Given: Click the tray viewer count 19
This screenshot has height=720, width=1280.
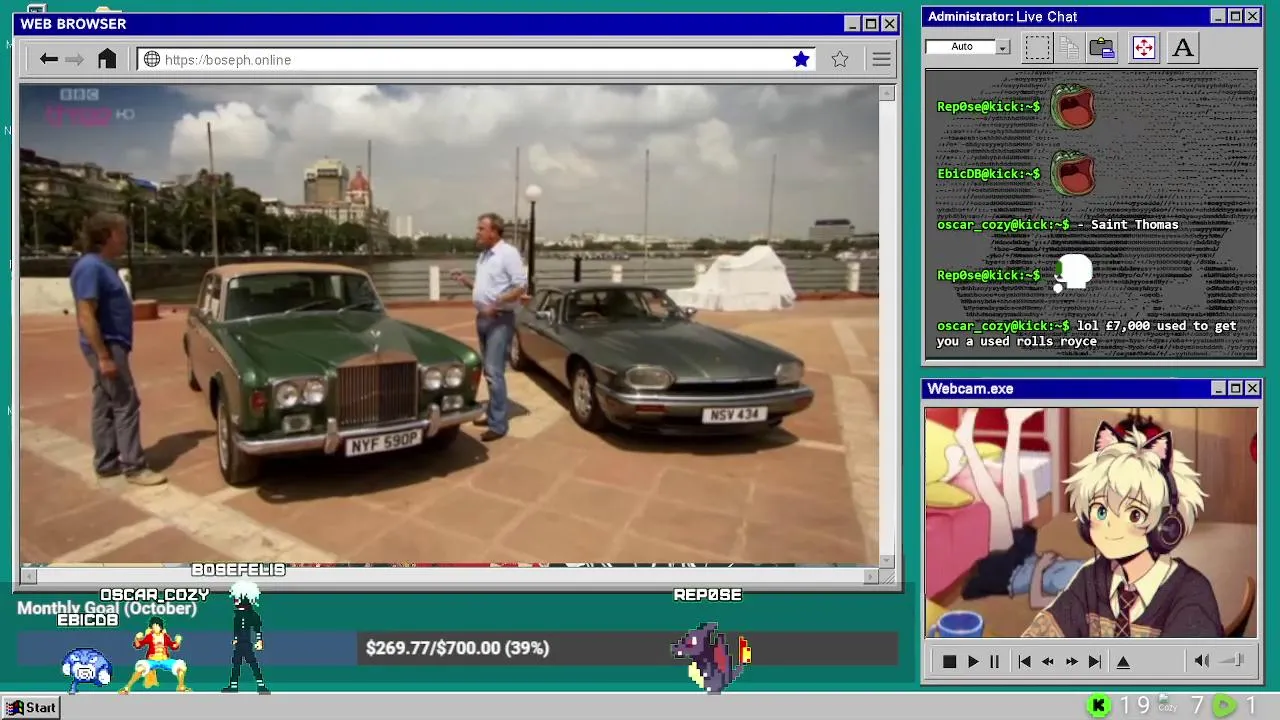Looking at the screenshot, I should coord(1134,706).
